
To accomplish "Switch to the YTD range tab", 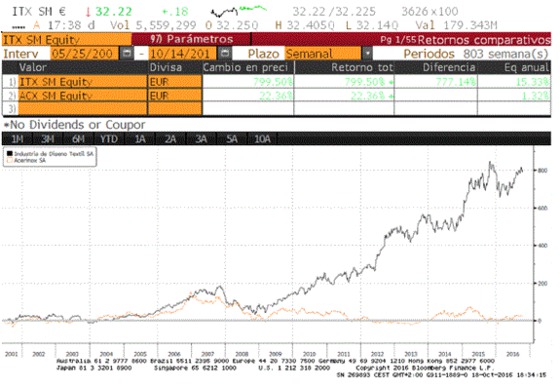I will coord(109,139).
